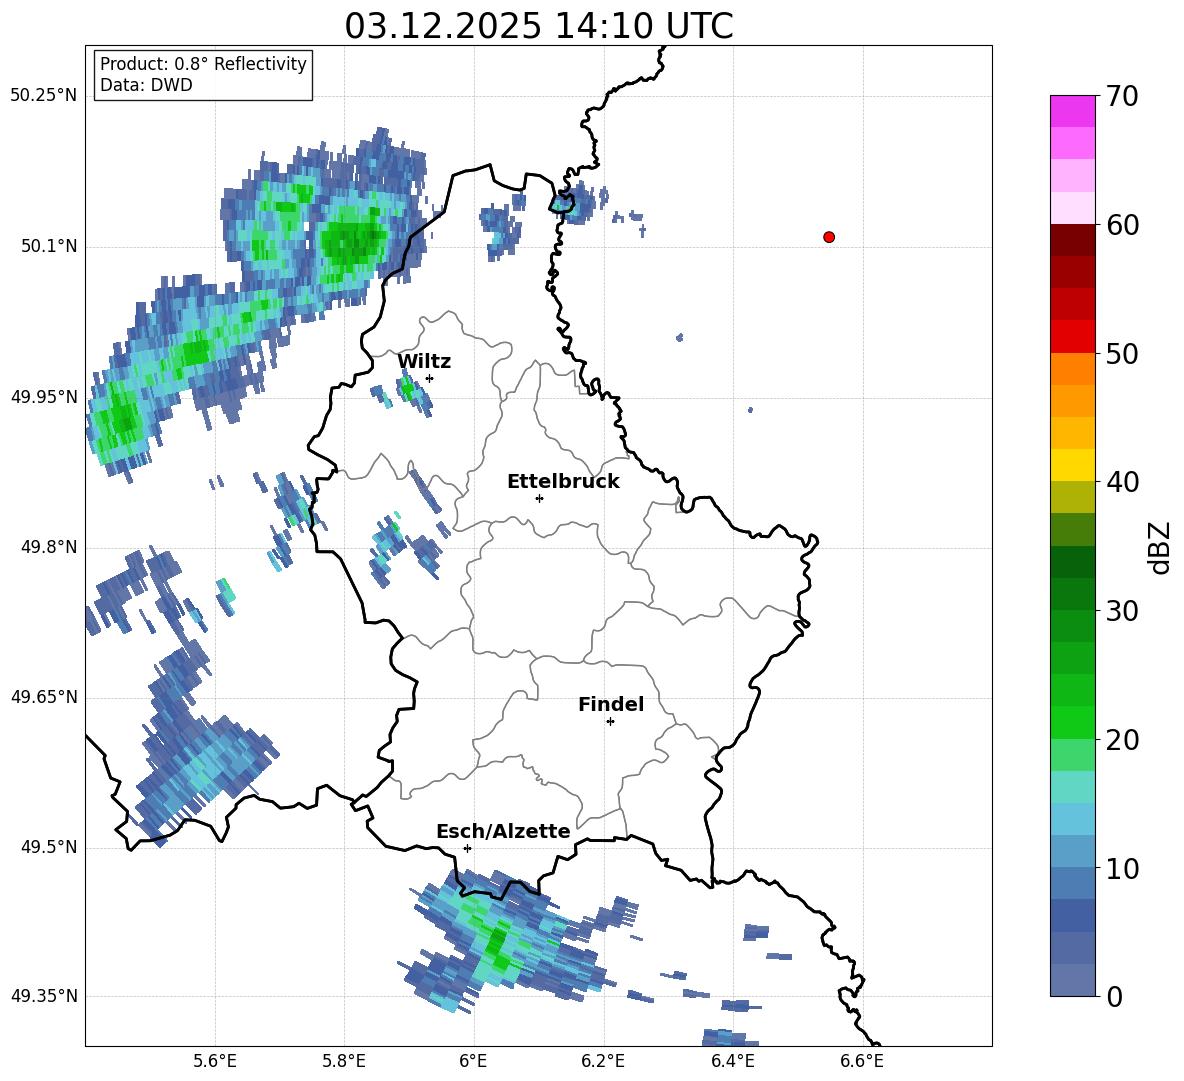Click the Esch/Alzette cross marker

[x=467, y=848]
